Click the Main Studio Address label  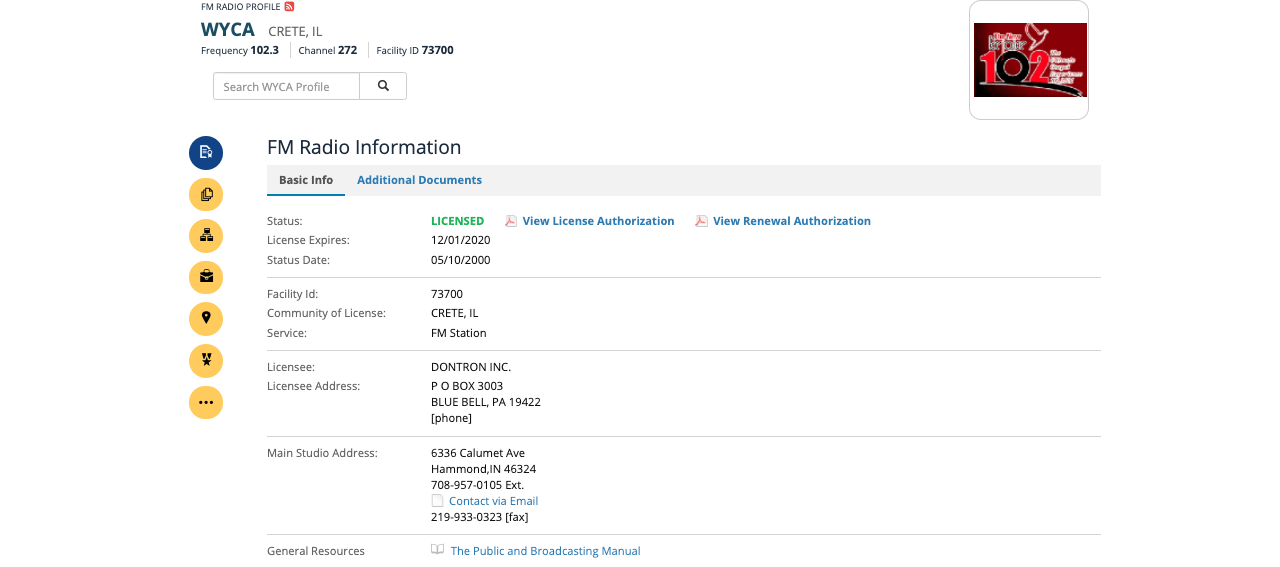click(x=322, y=453)
